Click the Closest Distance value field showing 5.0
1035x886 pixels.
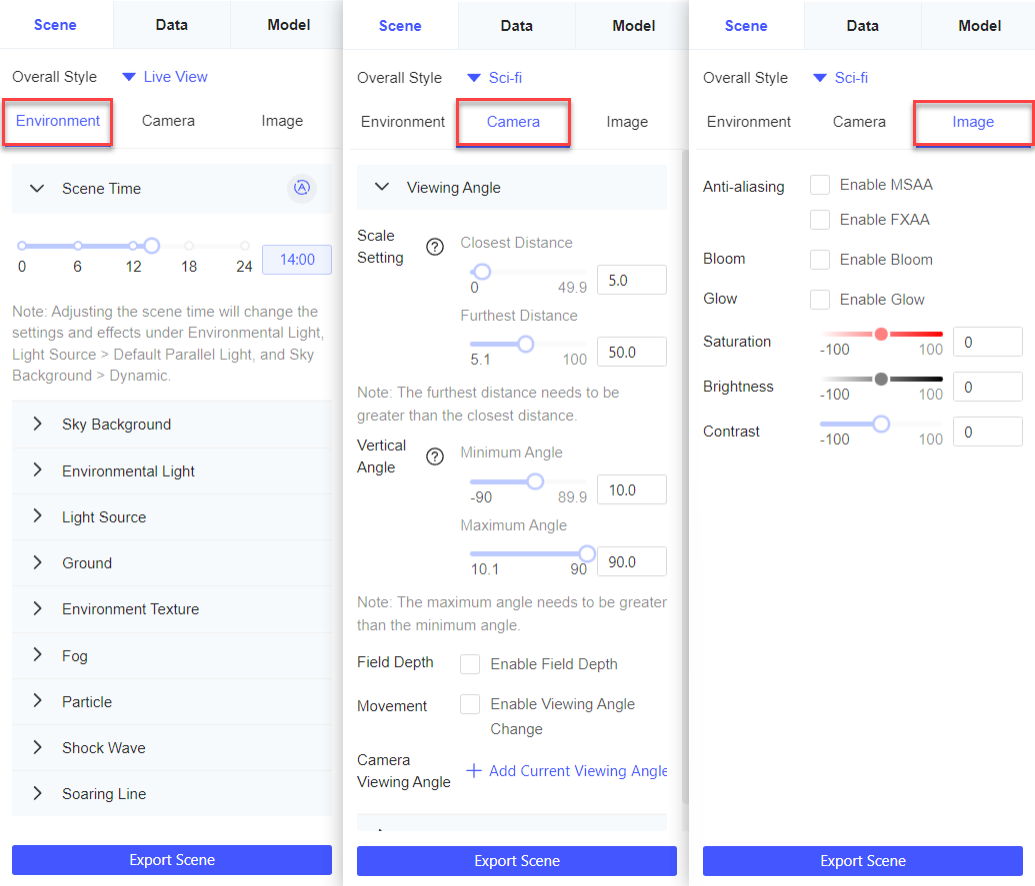tap(632, 280)
